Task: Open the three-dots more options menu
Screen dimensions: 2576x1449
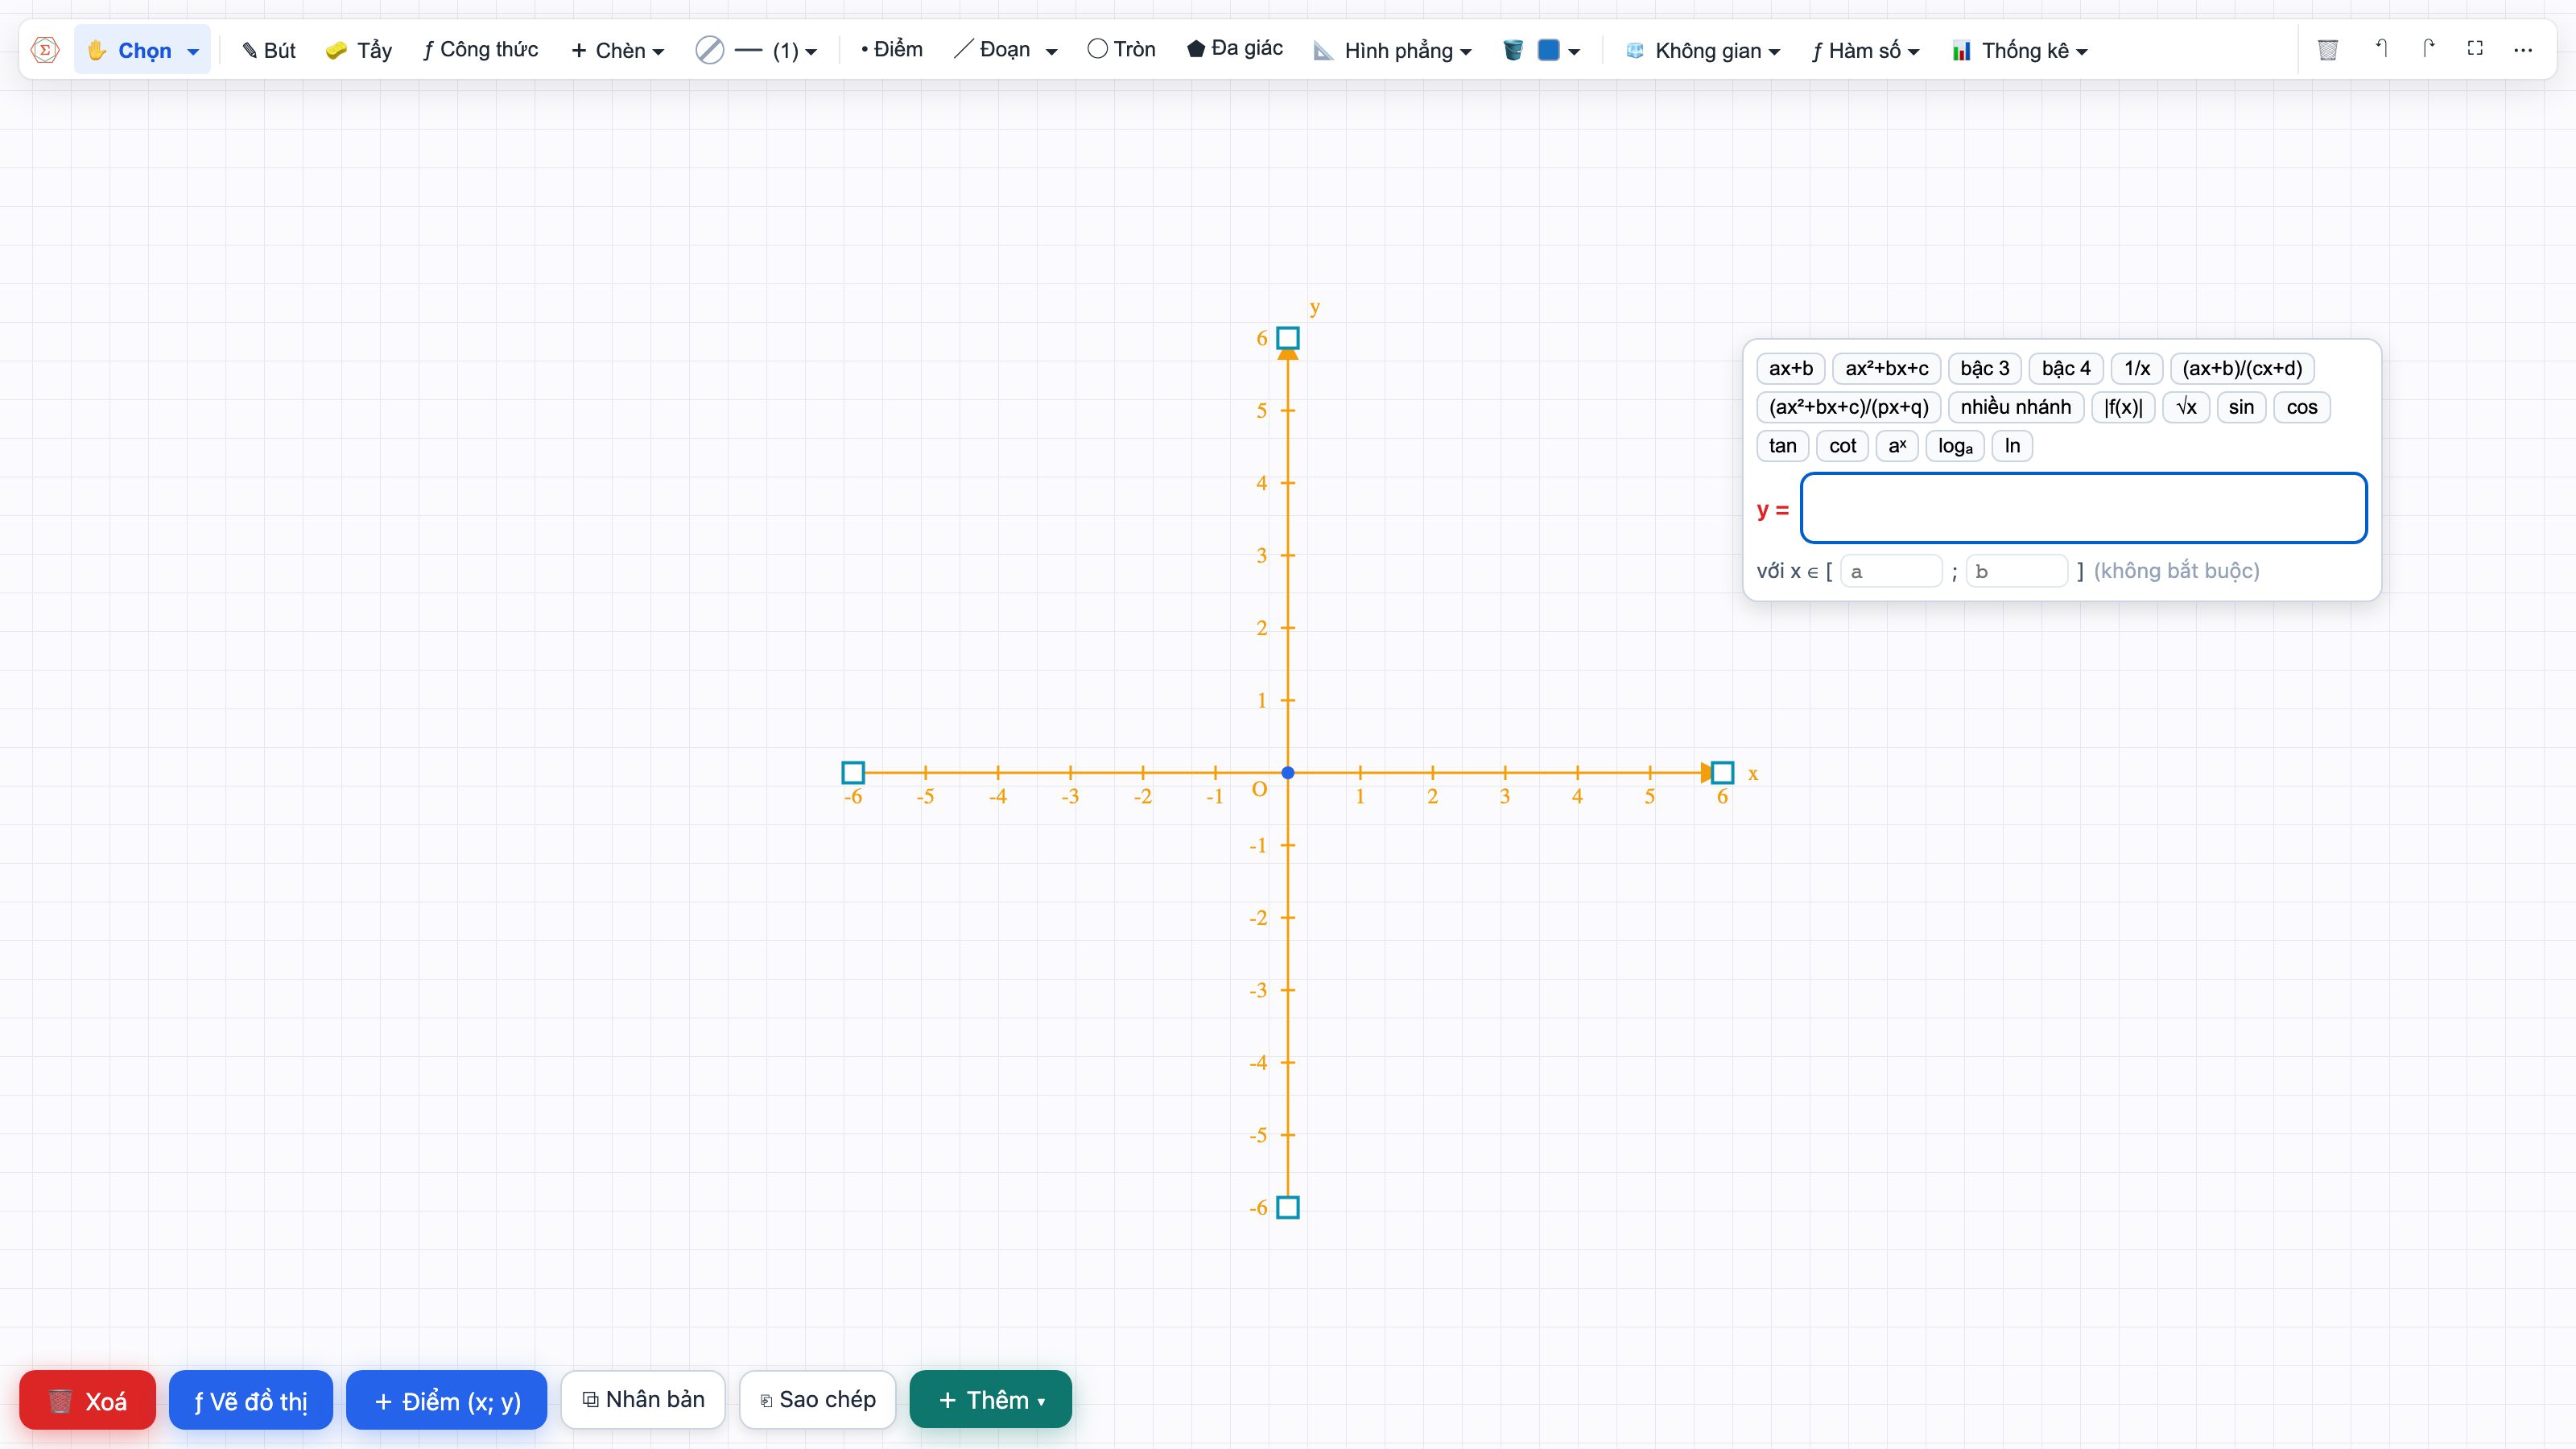Action: (x=2523, y=49)
